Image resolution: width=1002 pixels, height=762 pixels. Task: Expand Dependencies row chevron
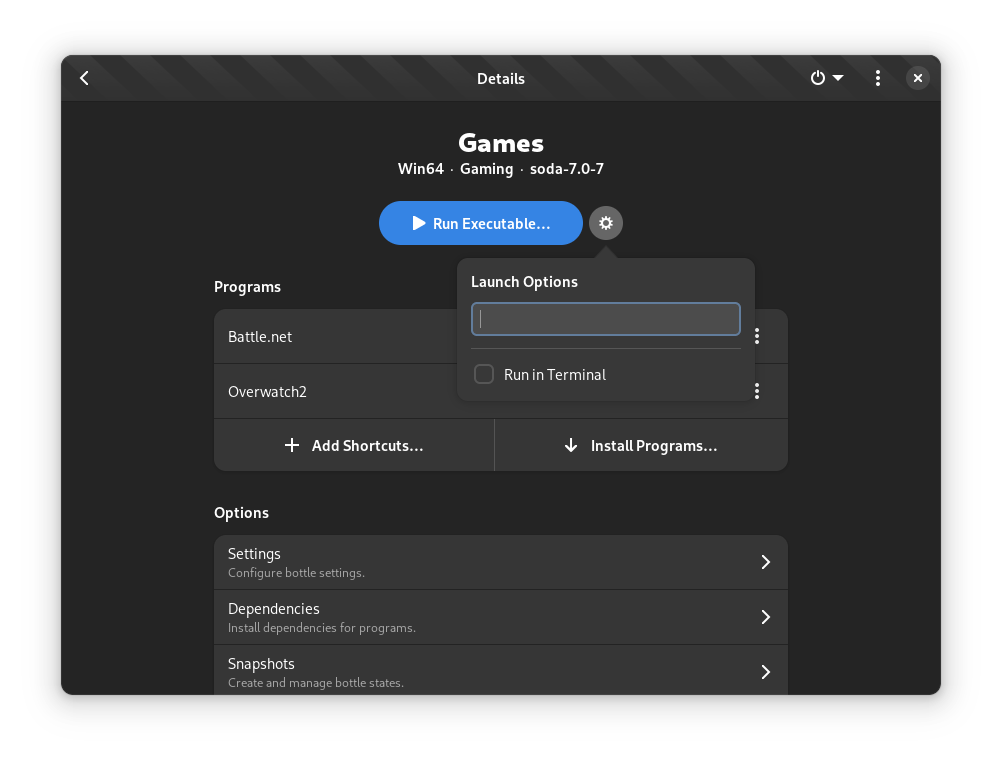click(x=765, y=617)
